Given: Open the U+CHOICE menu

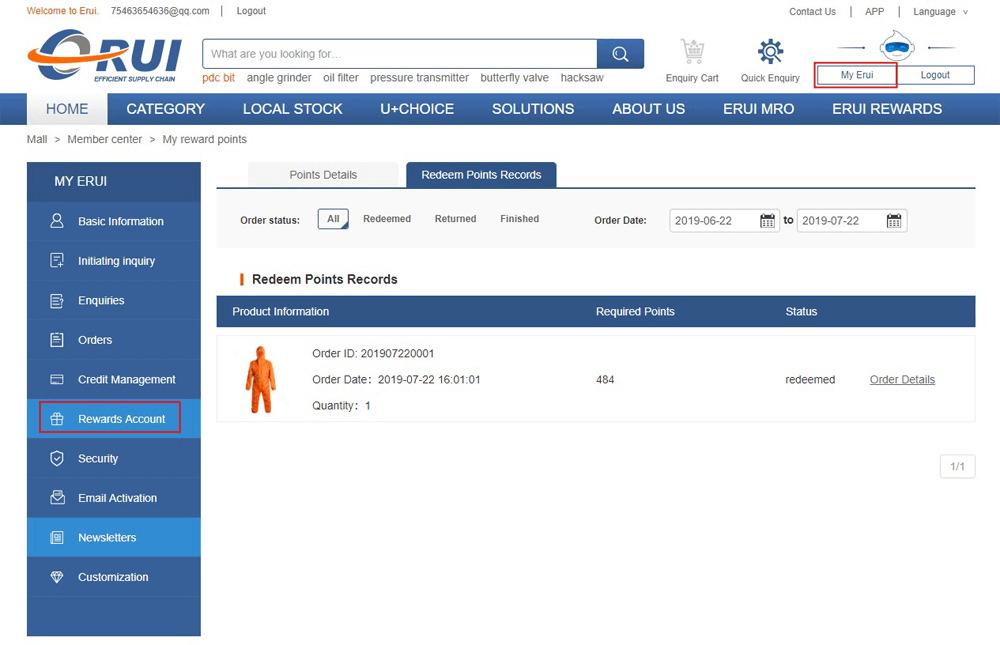Looking at the screenshot, I should 417,109.
